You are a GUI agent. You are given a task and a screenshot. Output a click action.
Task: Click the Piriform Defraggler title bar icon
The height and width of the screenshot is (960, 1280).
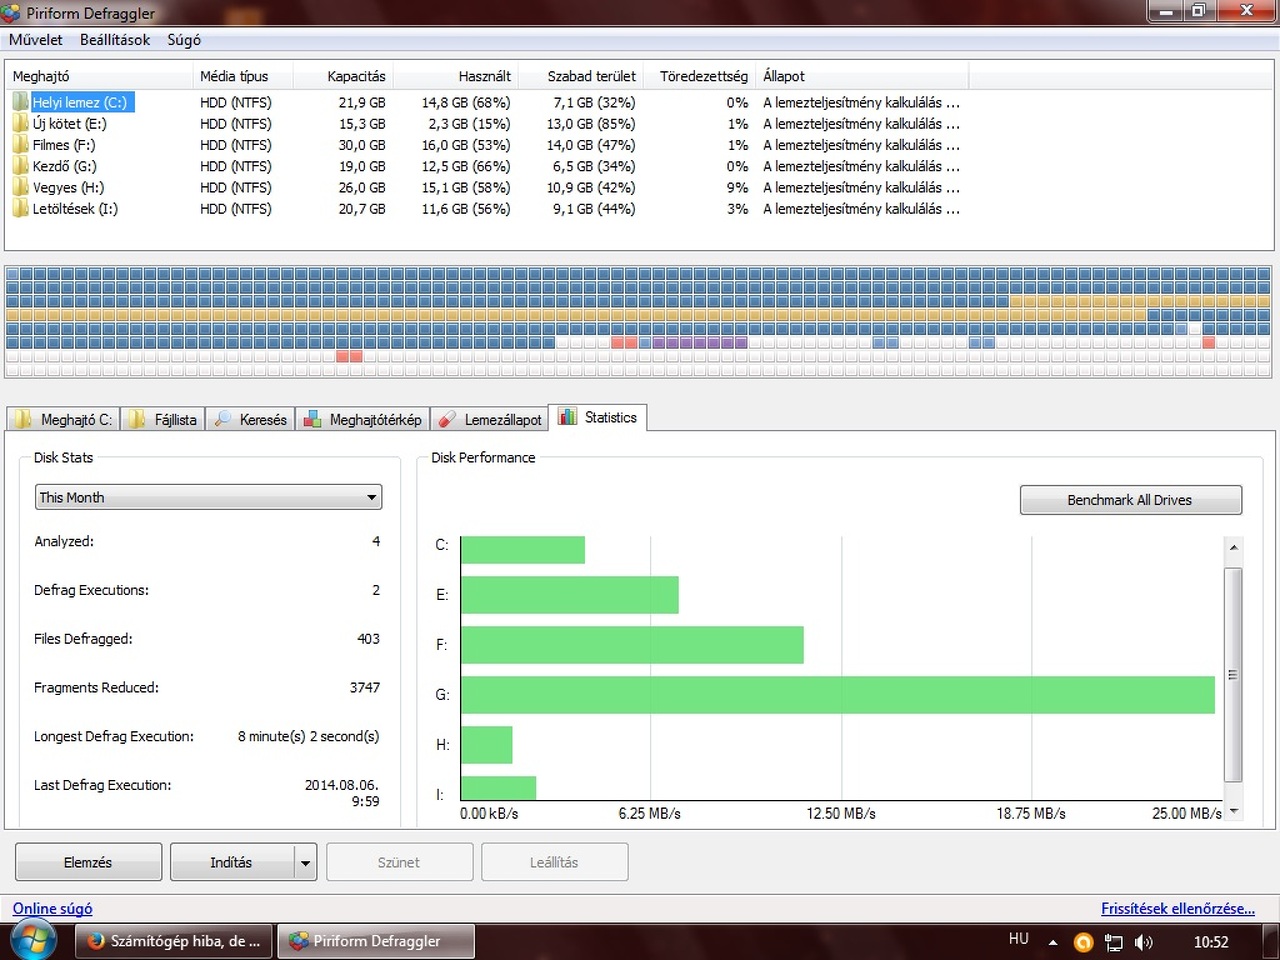pyautogui.click(x=11, y=13)
